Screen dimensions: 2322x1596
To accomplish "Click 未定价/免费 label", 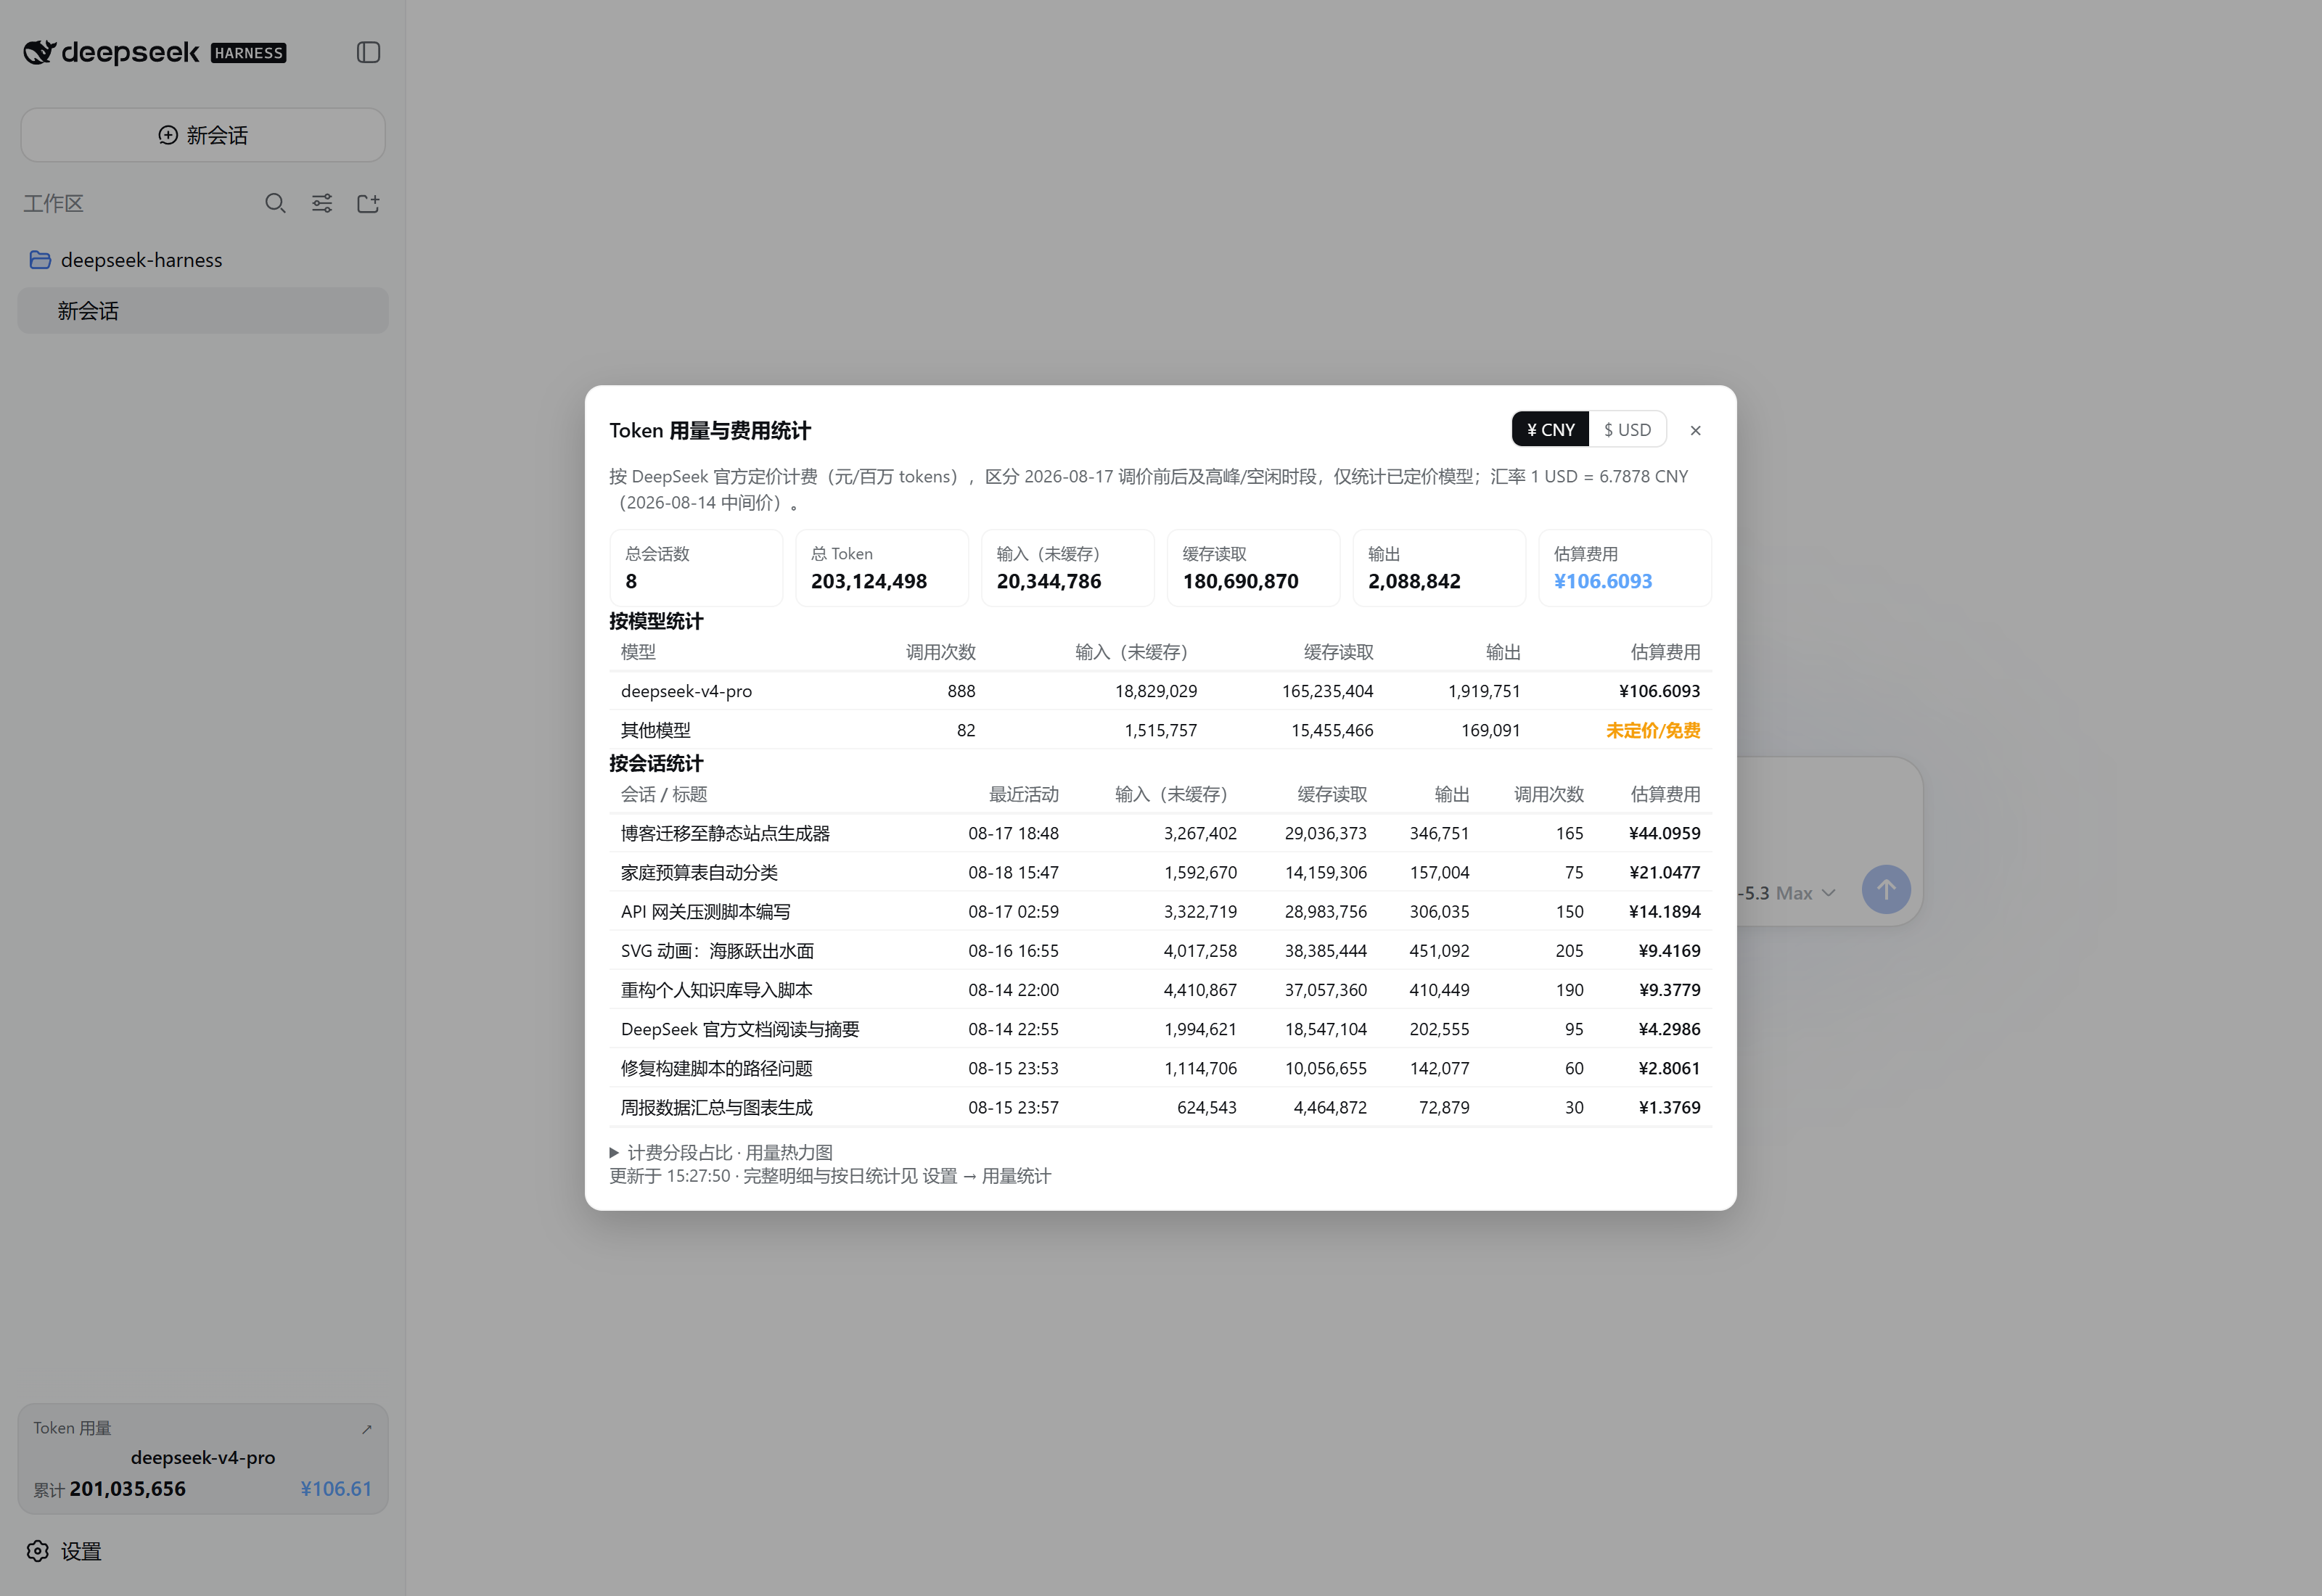I will point(1653,730).
